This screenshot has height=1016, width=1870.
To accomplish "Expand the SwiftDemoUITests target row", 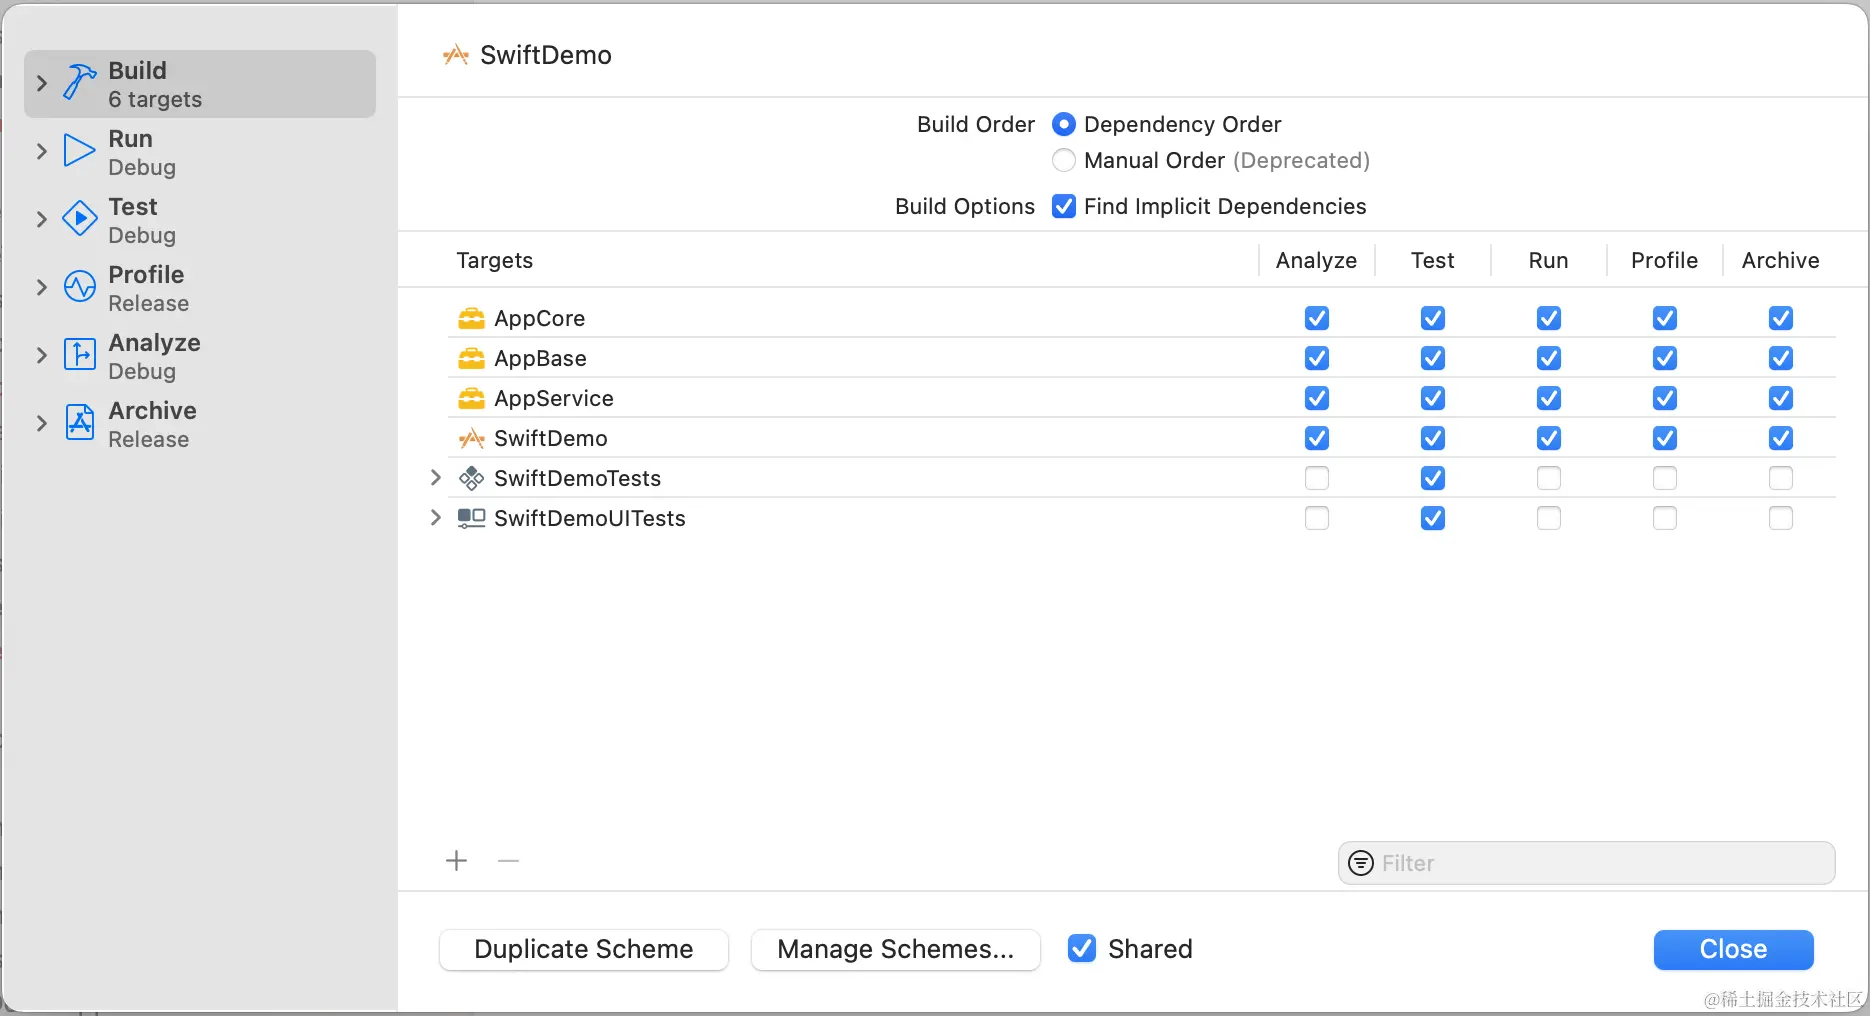I will point(435,518).
